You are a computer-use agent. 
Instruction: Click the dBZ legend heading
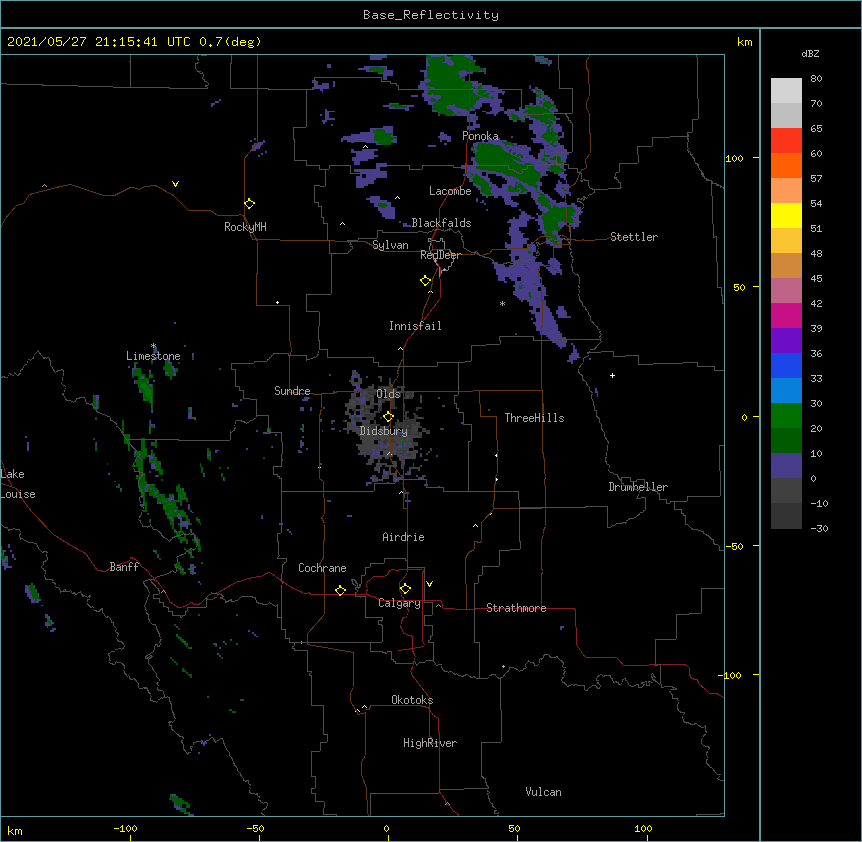[x=810, y=53]
